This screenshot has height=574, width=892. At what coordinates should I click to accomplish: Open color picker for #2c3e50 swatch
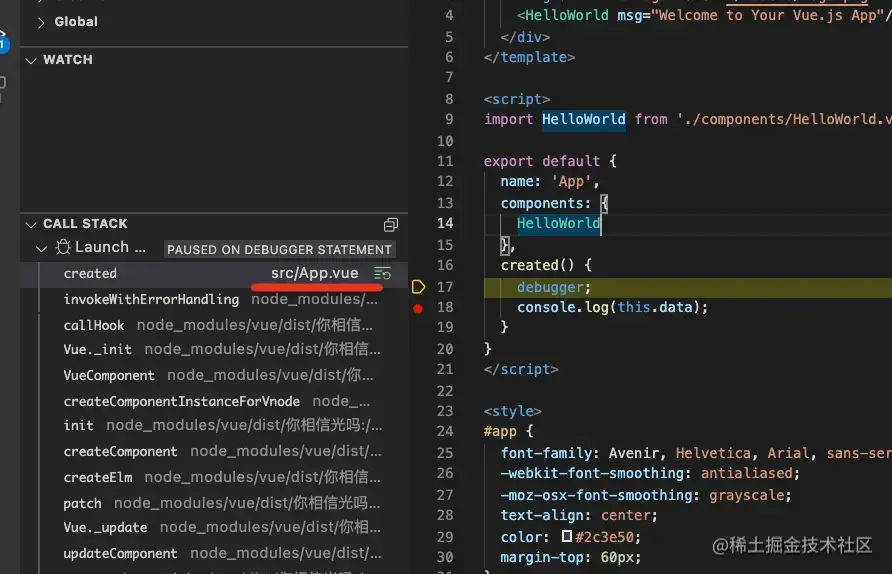pos(567,536)
